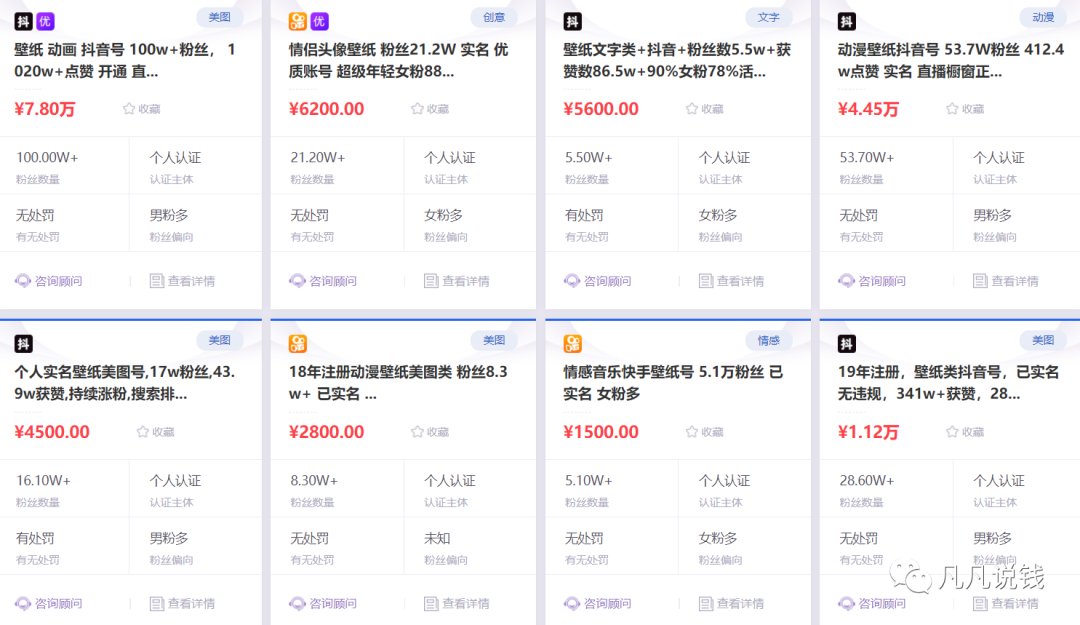Open the 个人实名壁纸美图号 listing title
Image resolution: width=1080 pixels, height=625 pixels.
[x=125, y=383]
